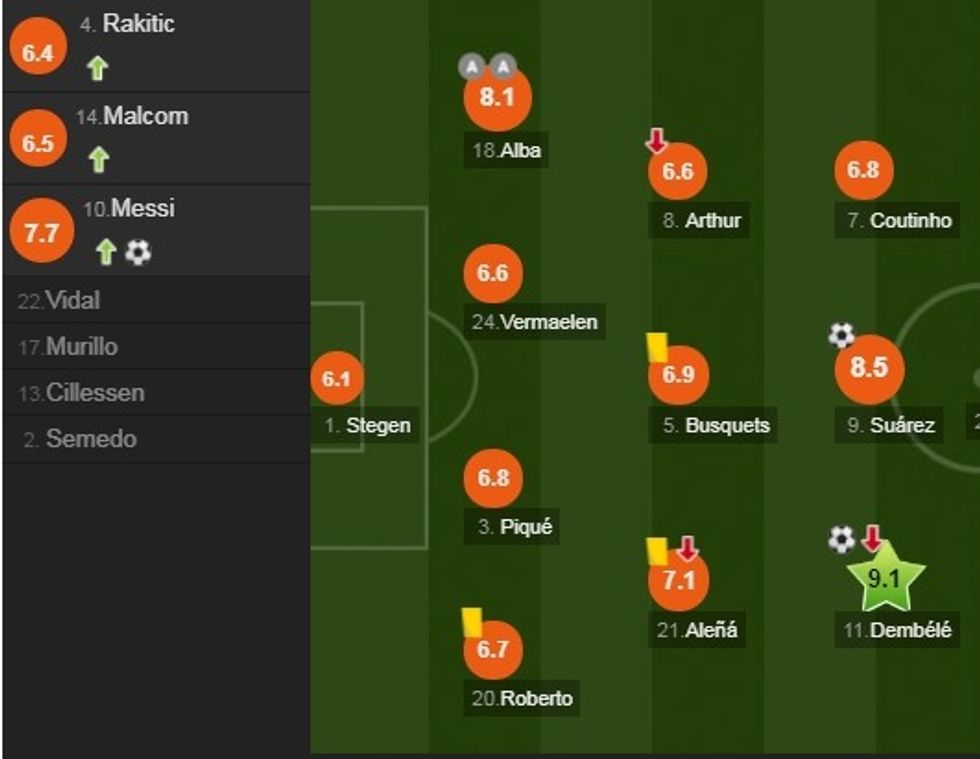Viewport: 980px width, 759px height.
Task: Click the red substitution arrow above Aleñá
Action: click(687, 548)
